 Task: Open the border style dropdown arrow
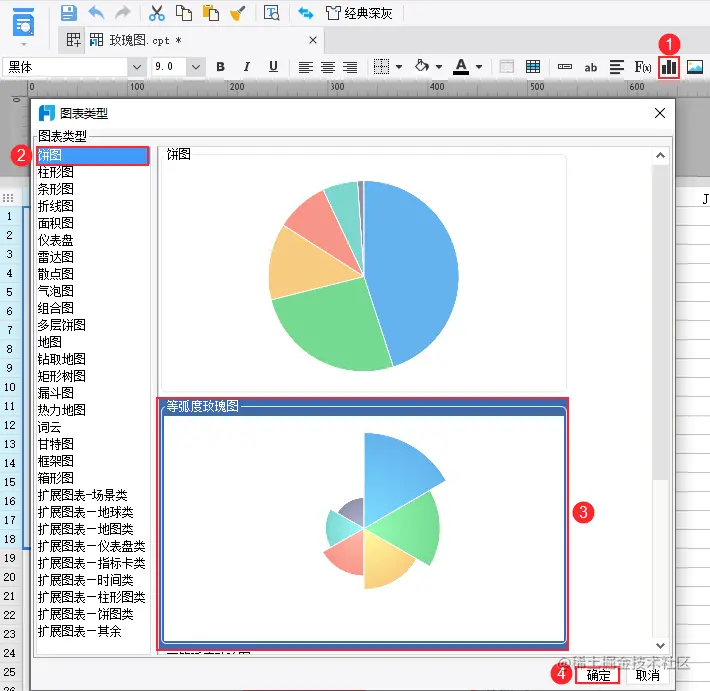[x=399, y=67]
